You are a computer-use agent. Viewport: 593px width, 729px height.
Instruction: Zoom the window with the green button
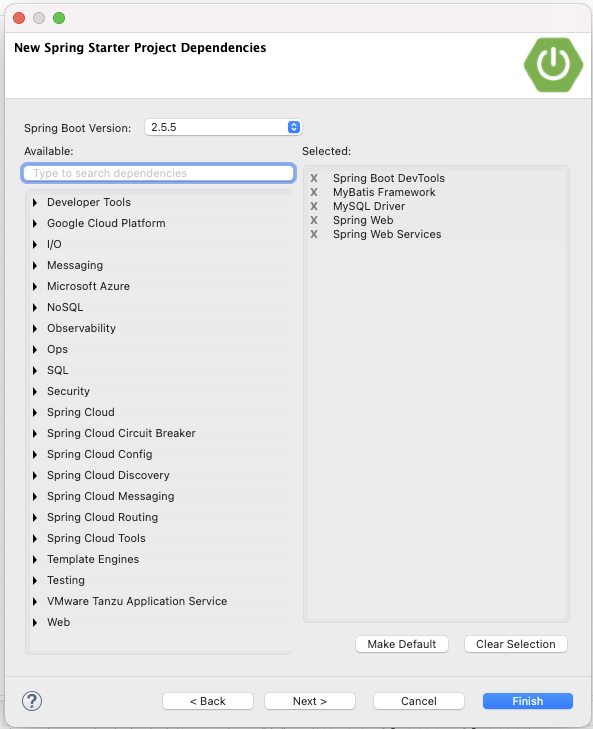point(59,18)
